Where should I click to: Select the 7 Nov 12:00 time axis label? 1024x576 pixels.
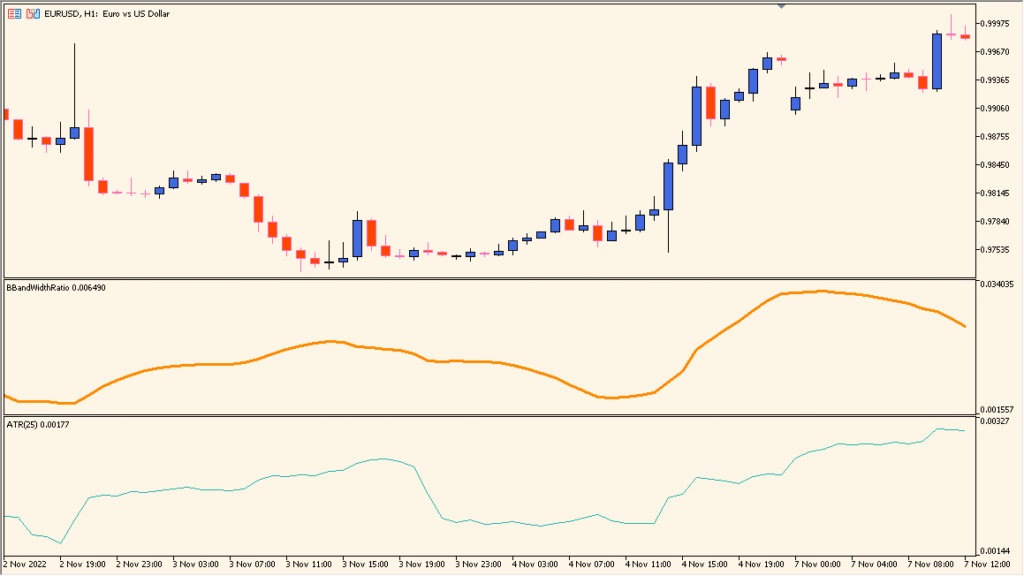coord(986,563)
